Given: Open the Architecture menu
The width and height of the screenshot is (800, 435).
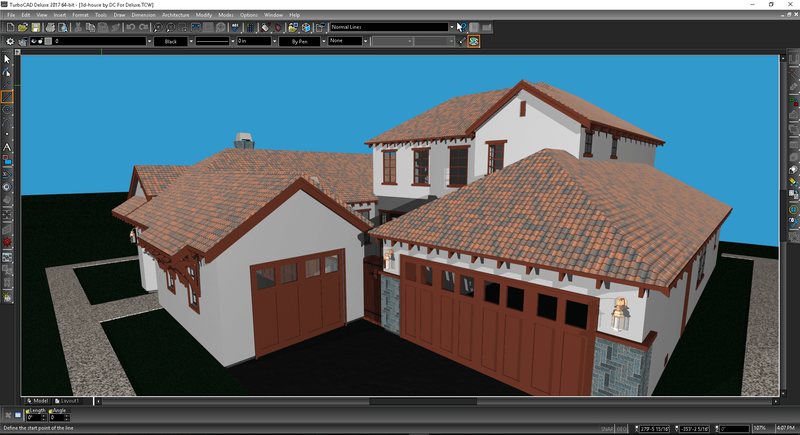Looking at the screenshot, I should [x=176, y=15].
